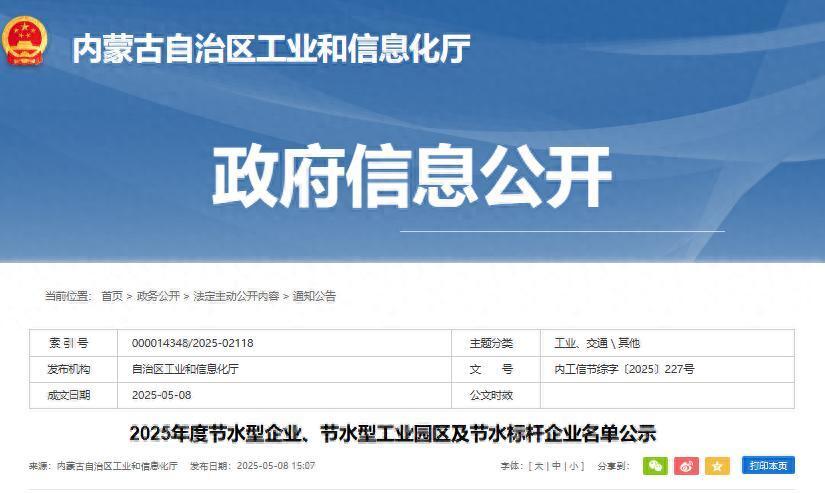Click the 打印本页 print button
825x493 pixels.
[x=768, y=466]
